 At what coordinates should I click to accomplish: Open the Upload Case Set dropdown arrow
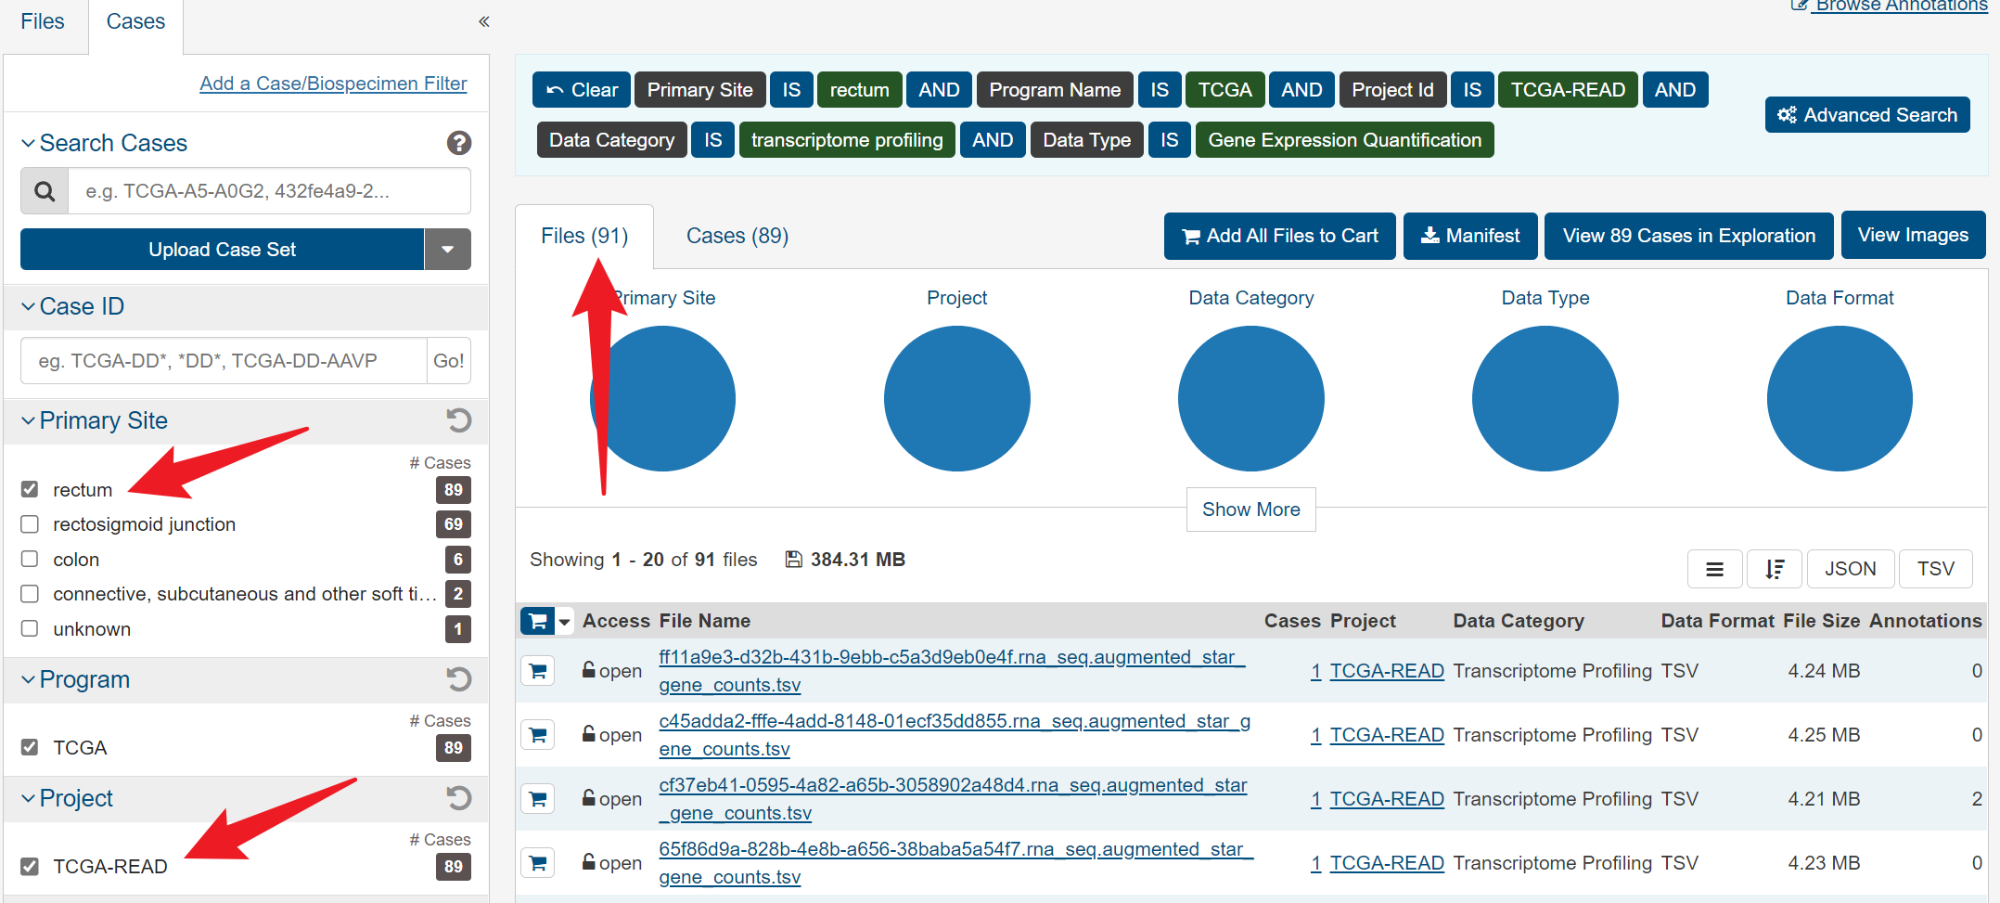pos(448,249)
